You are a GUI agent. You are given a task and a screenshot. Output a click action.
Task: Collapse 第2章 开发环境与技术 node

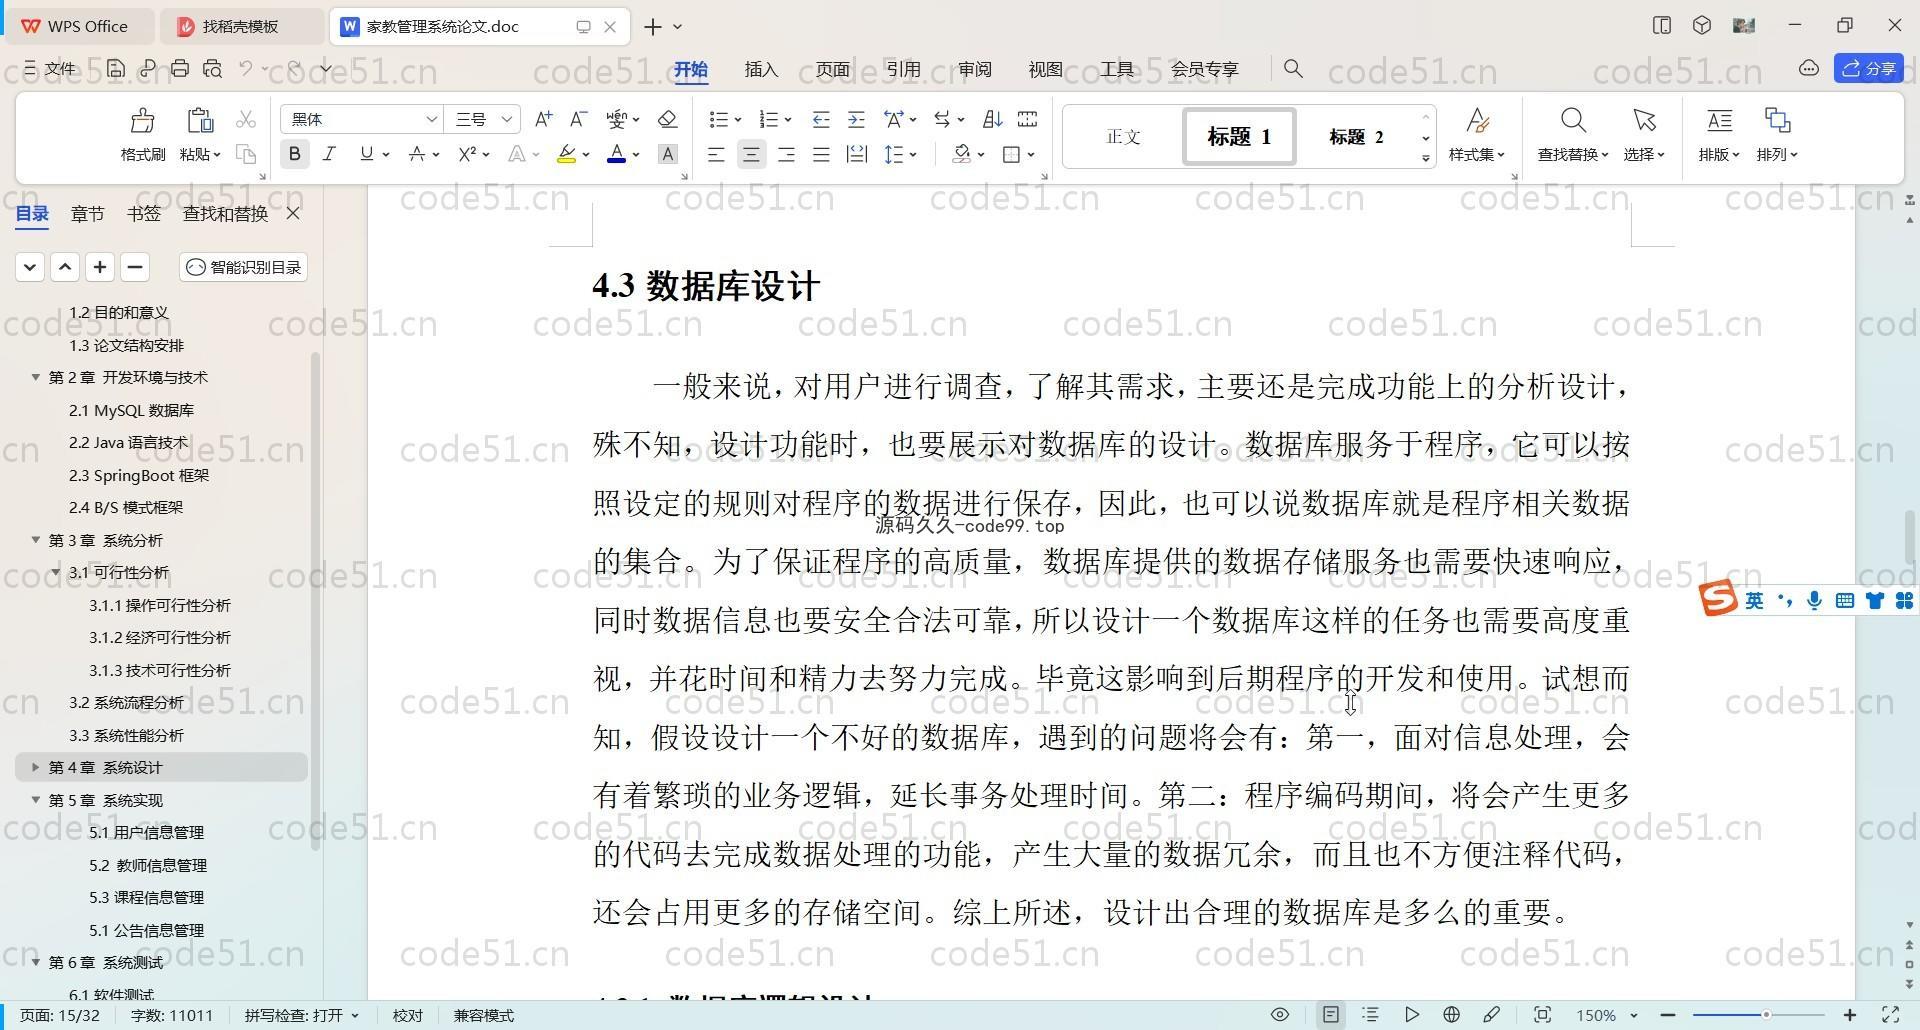pos(35,377)
